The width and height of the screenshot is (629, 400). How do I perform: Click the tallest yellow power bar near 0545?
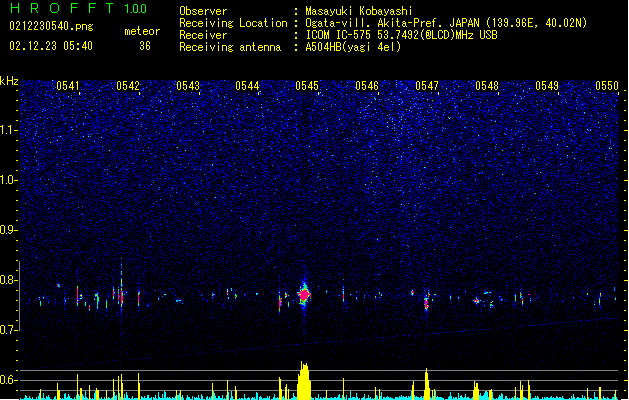pyautogui.click(x=304, y=380)
